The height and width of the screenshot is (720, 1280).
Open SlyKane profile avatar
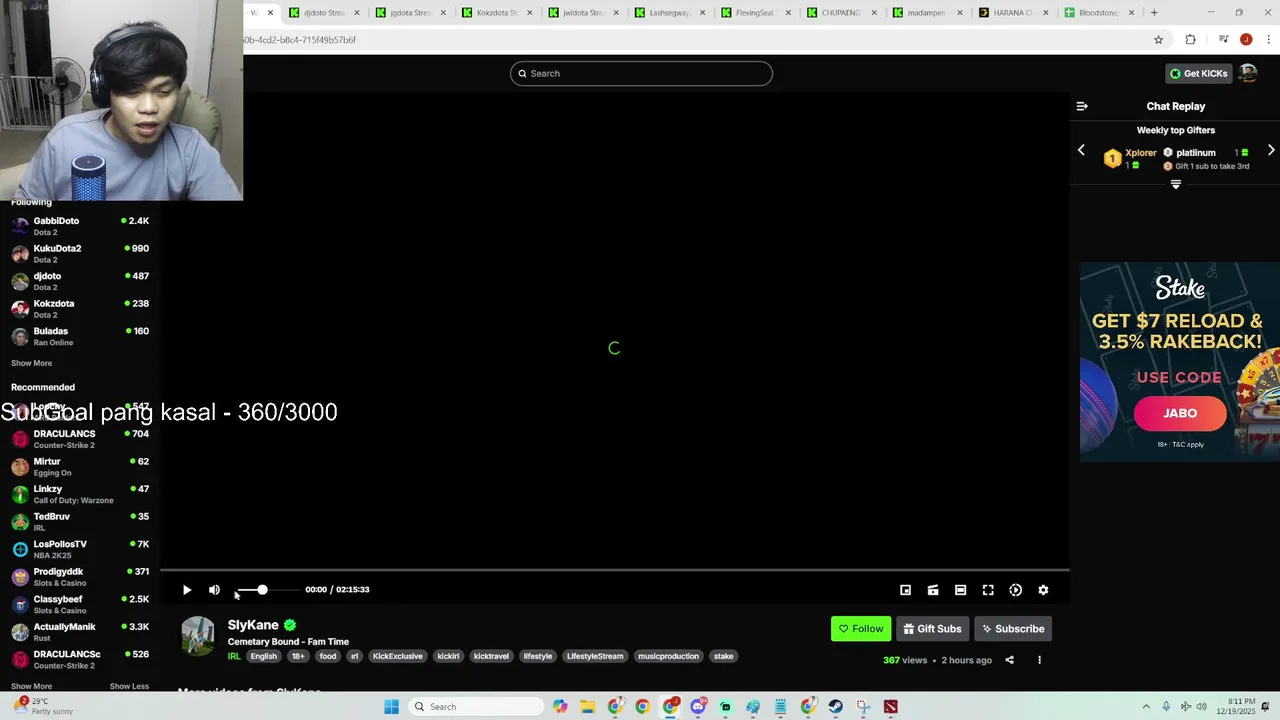[198, 636]
